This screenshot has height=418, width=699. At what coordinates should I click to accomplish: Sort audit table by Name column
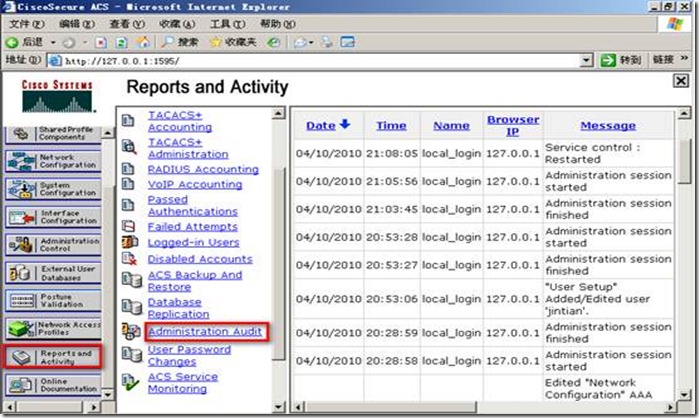tap(451, 126)
